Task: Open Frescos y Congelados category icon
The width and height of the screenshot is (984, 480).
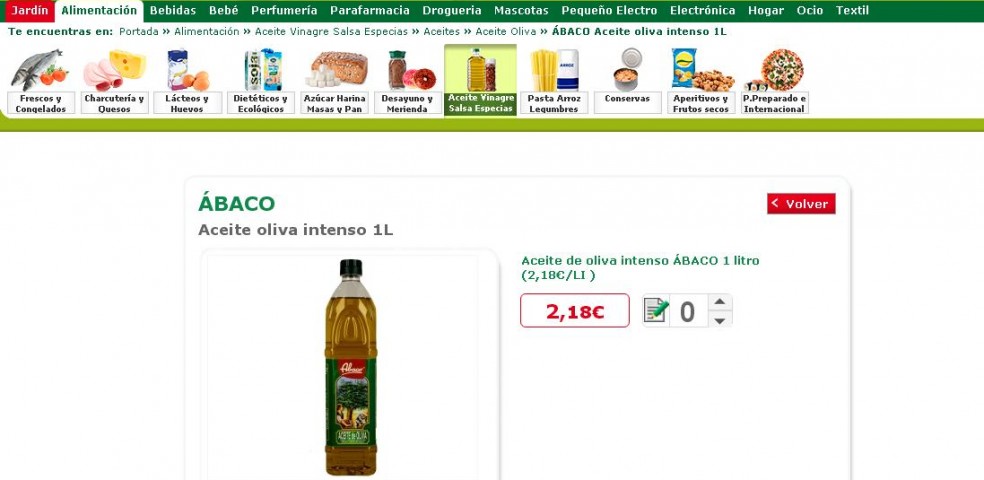Action: (40, 81)
